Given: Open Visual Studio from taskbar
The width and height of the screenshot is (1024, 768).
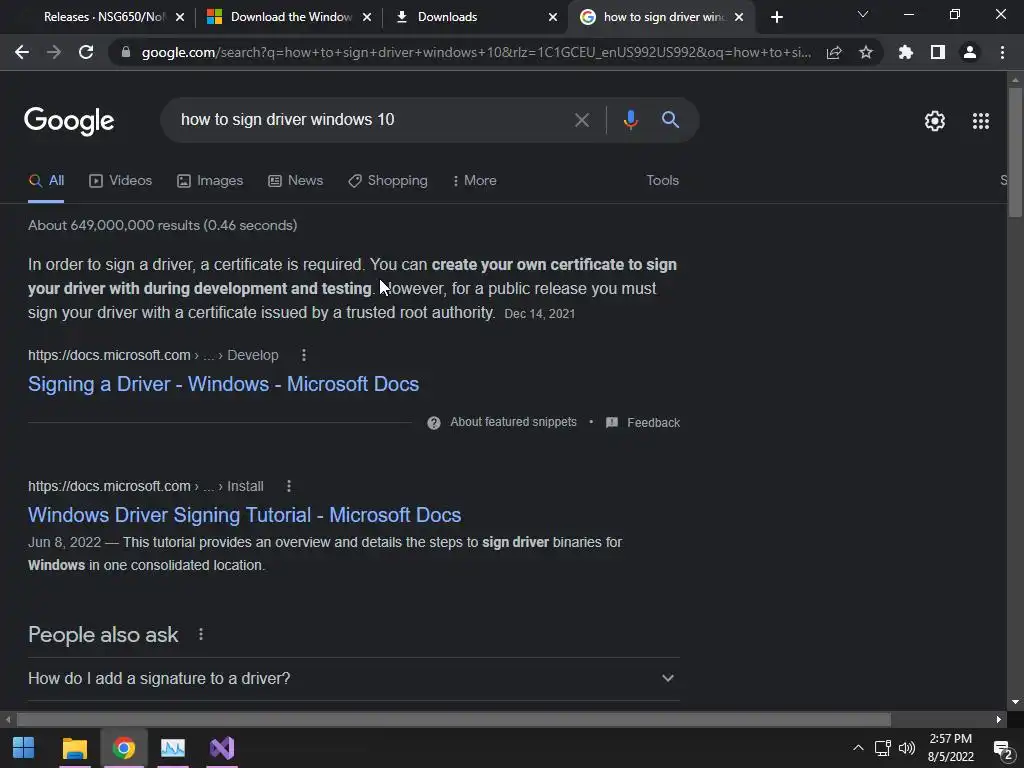Looking at the screenshot, I should tap(222, 748).
